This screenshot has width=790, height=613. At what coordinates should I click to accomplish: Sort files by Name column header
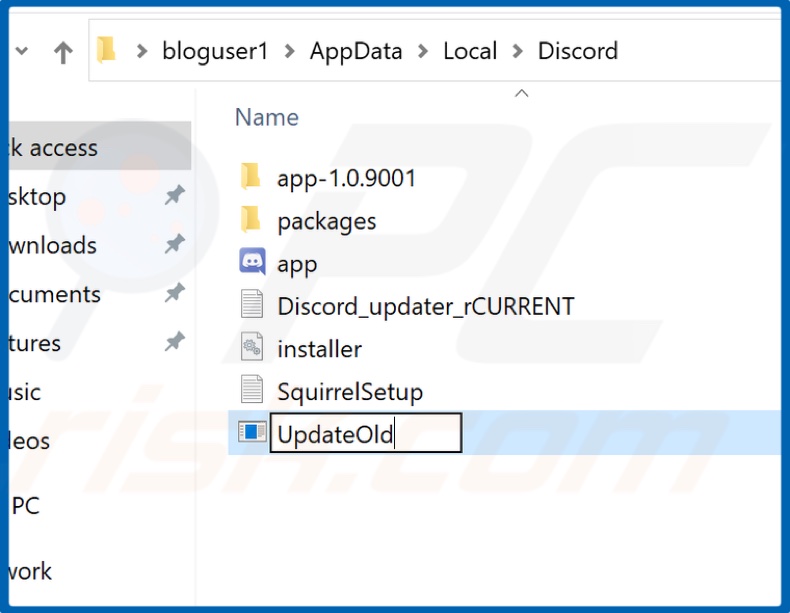click(267, 117)
